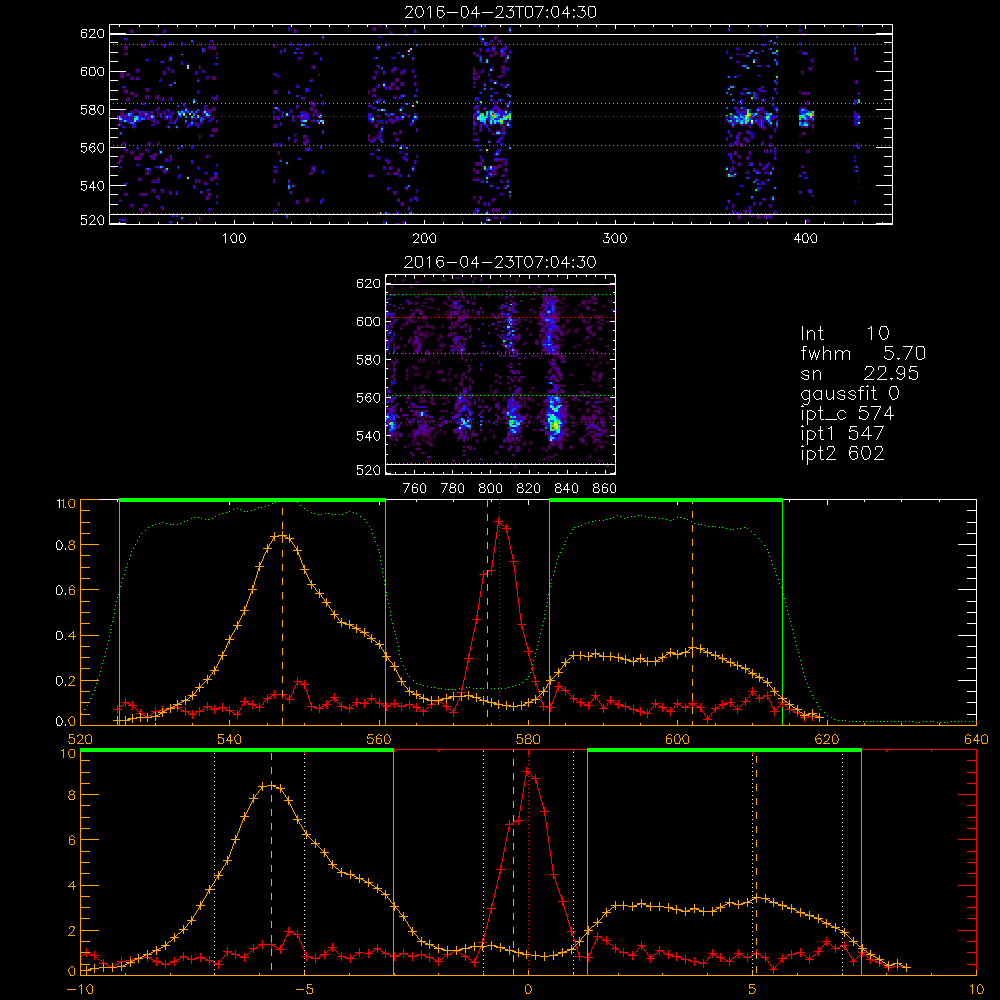The image size is (1000, 1000).
Task: Select the 'sn 22.95' readout line
Action: [x=860, y=373]
